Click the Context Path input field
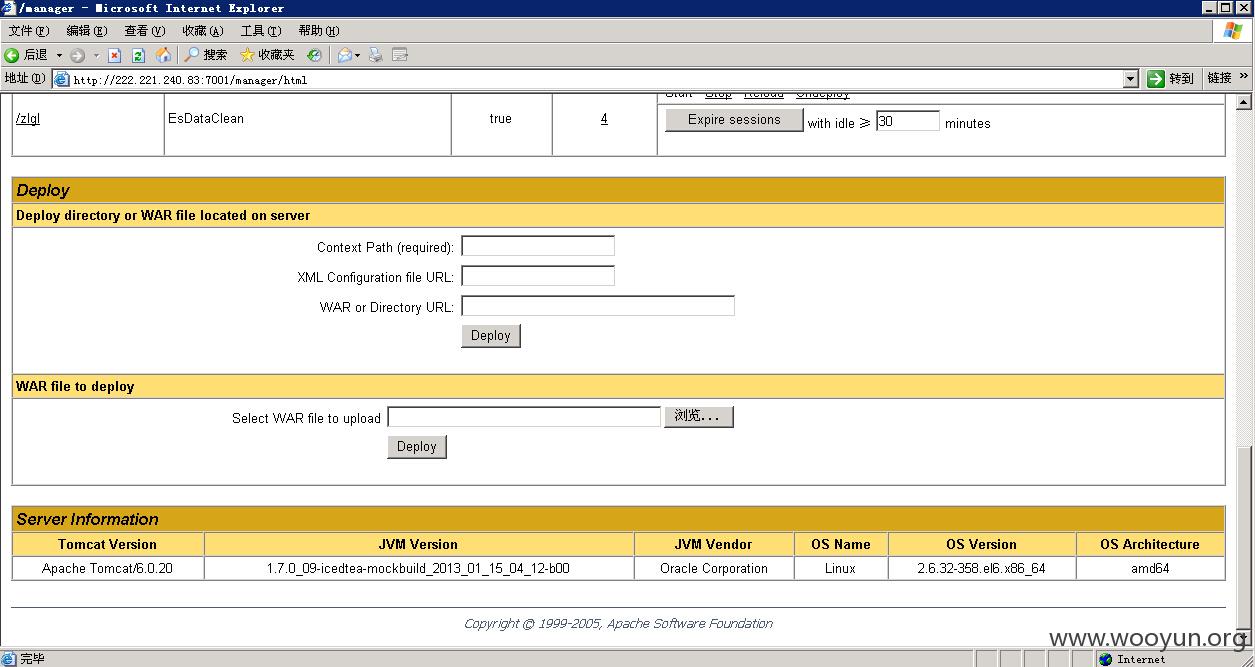The image size is (1255, 667). pos(538,246)
